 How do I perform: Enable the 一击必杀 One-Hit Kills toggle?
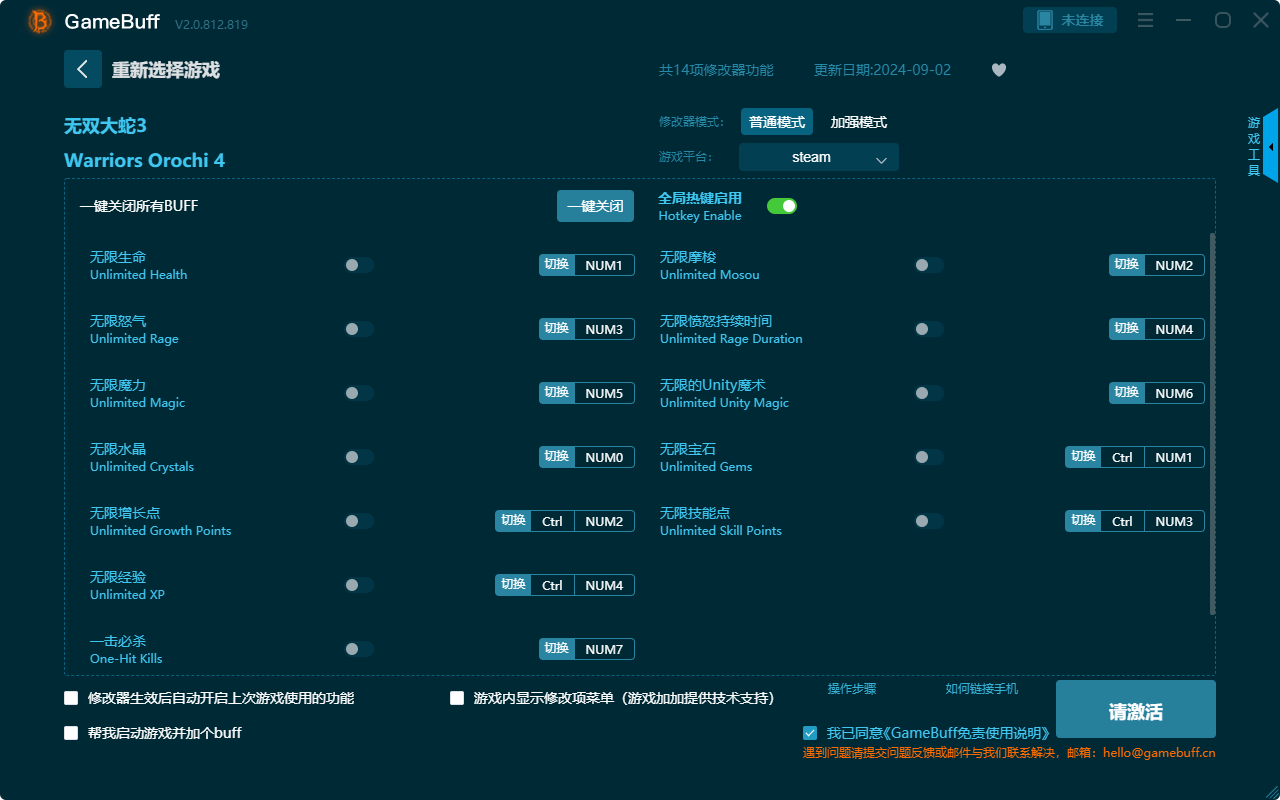point(358,648)
